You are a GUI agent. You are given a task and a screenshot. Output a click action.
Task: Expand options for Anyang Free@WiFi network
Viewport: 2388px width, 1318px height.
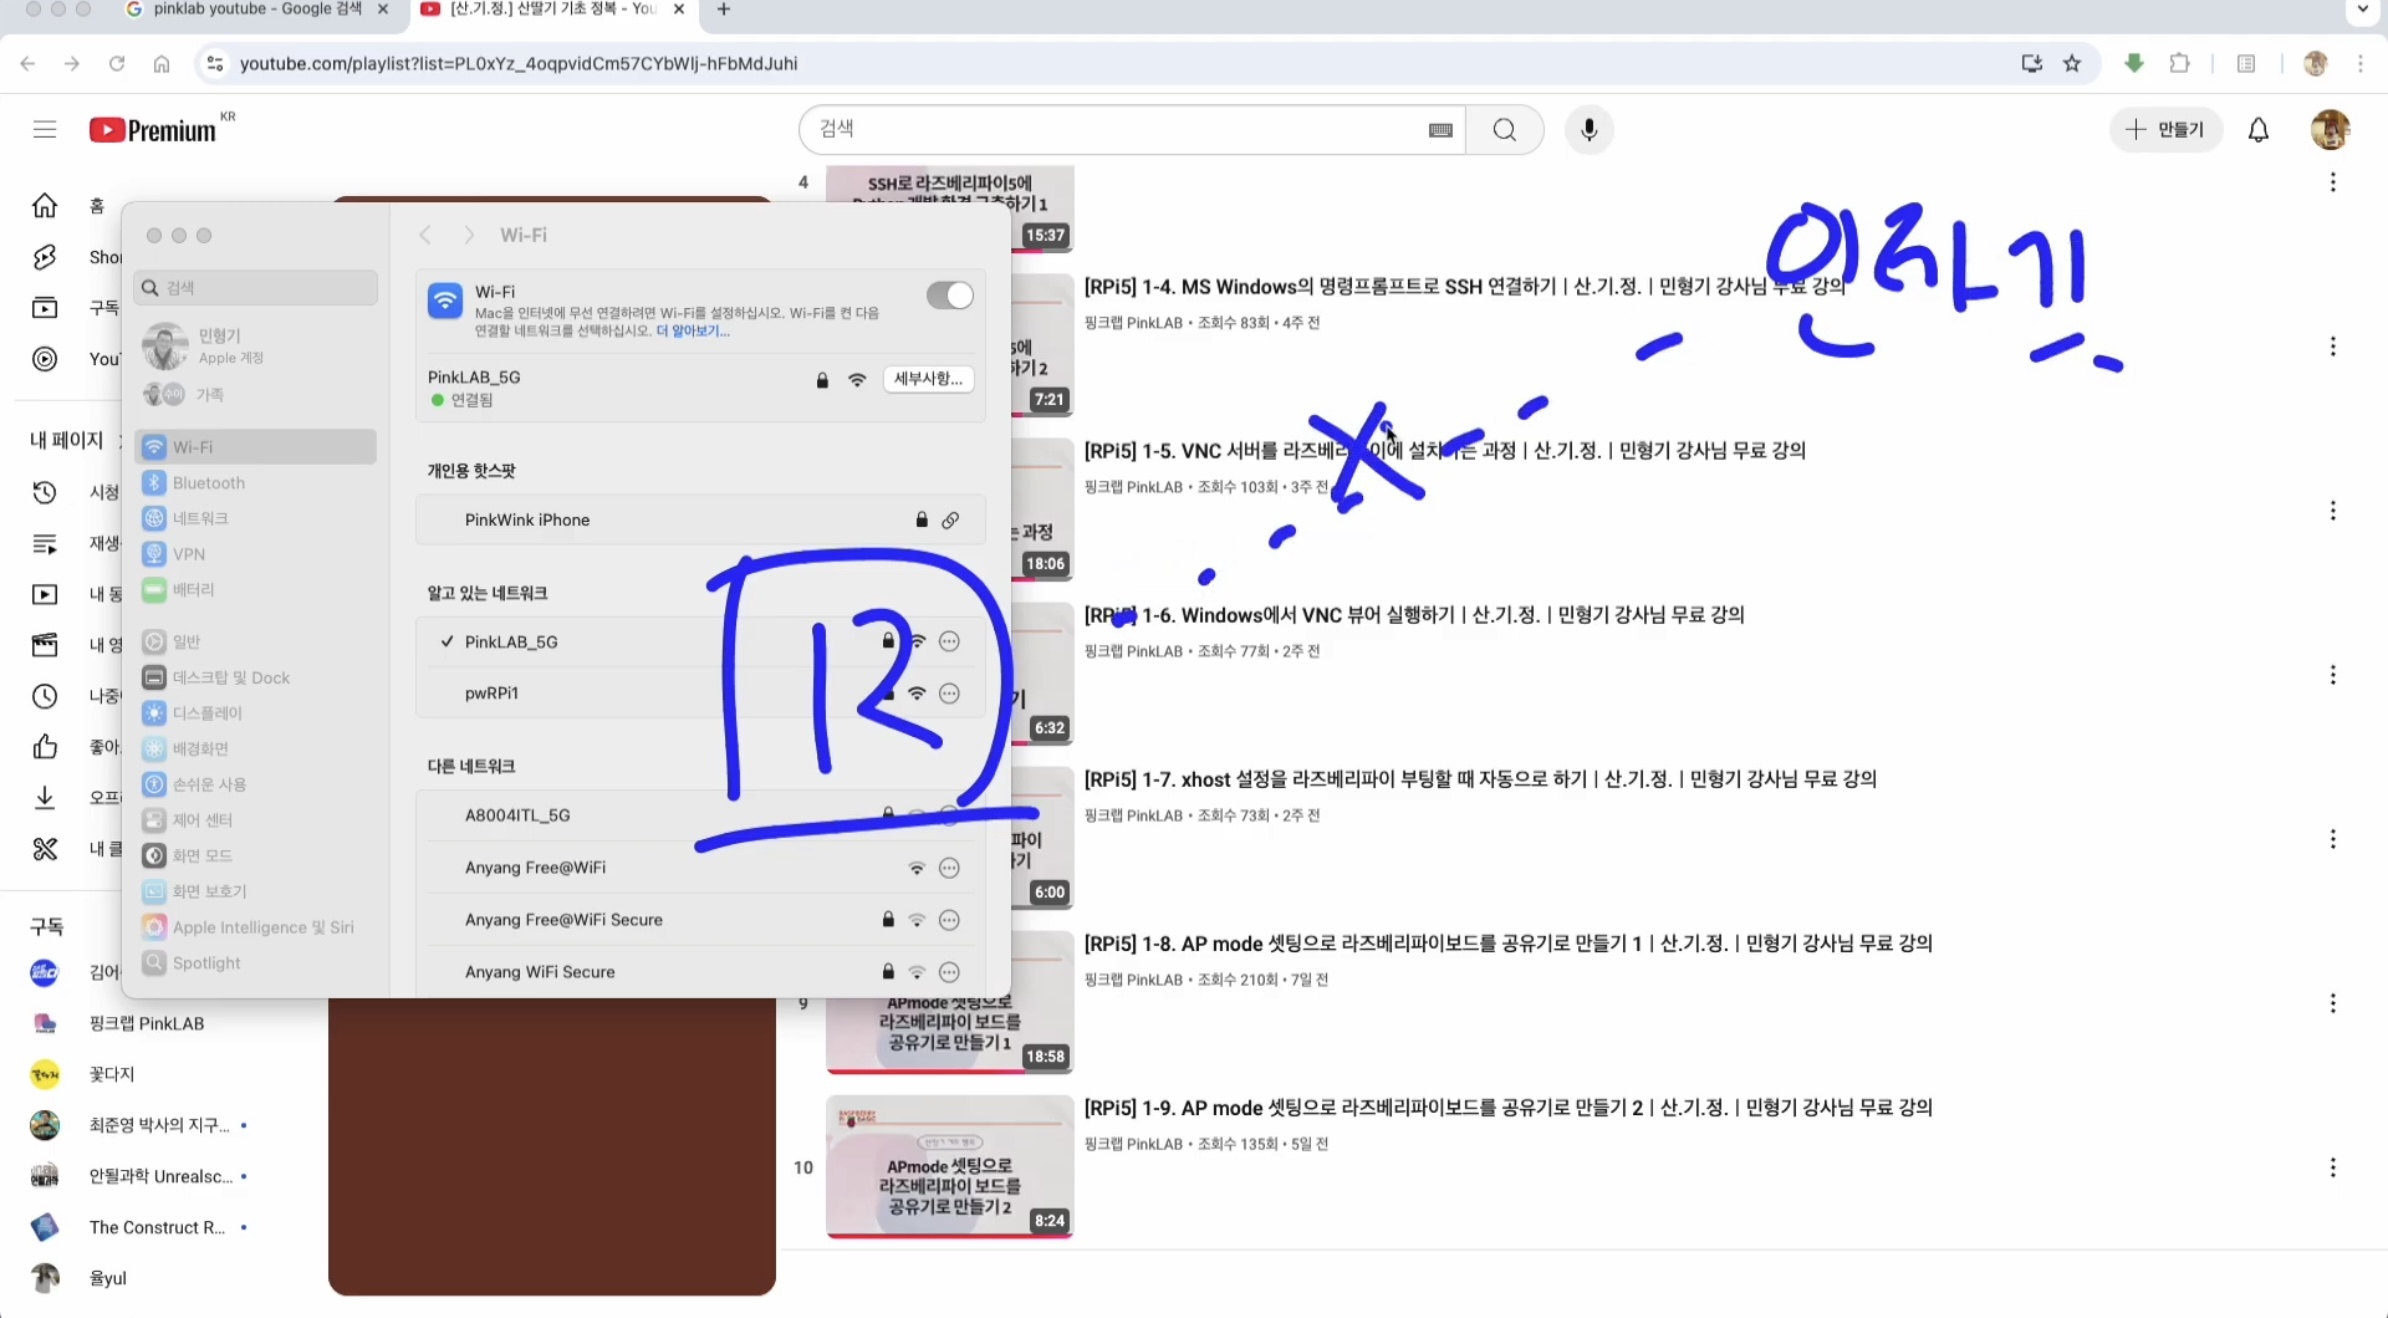coord(949,868)
